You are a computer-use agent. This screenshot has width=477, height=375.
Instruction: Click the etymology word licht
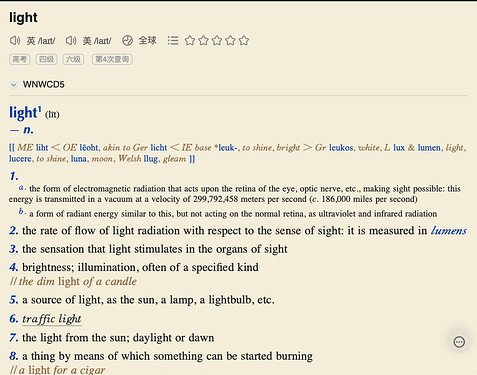click(159, 148)
